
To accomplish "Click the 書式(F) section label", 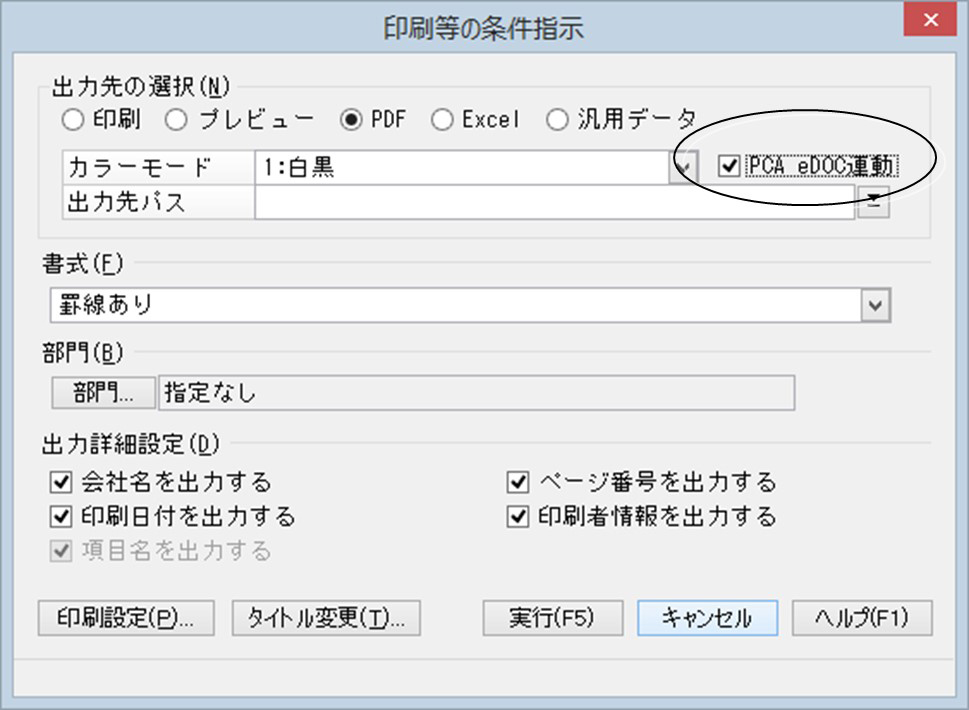I will tap(83, 264).
